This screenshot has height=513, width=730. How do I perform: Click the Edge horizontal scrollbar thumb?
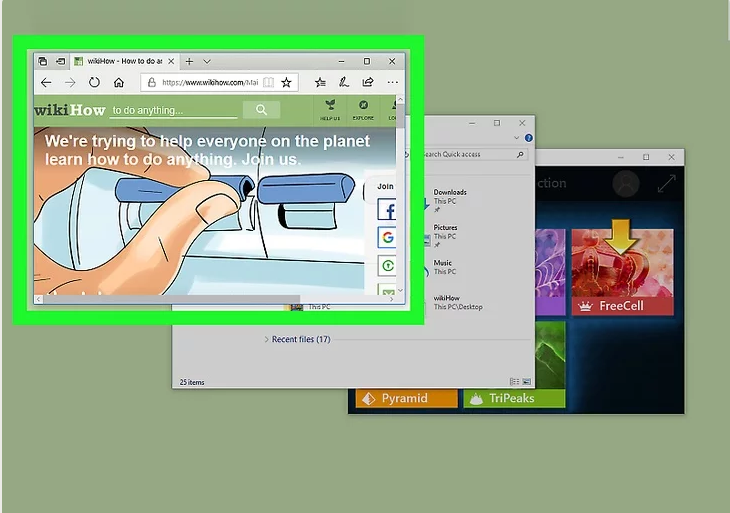[x=171, y=299]
